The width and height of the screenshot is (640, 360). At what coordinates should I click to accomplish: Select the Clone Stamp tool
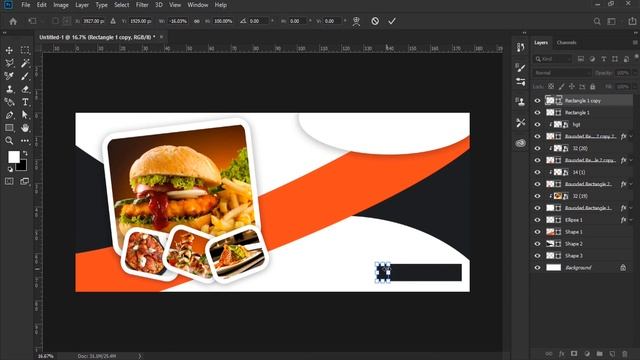(x=9, y=89)
